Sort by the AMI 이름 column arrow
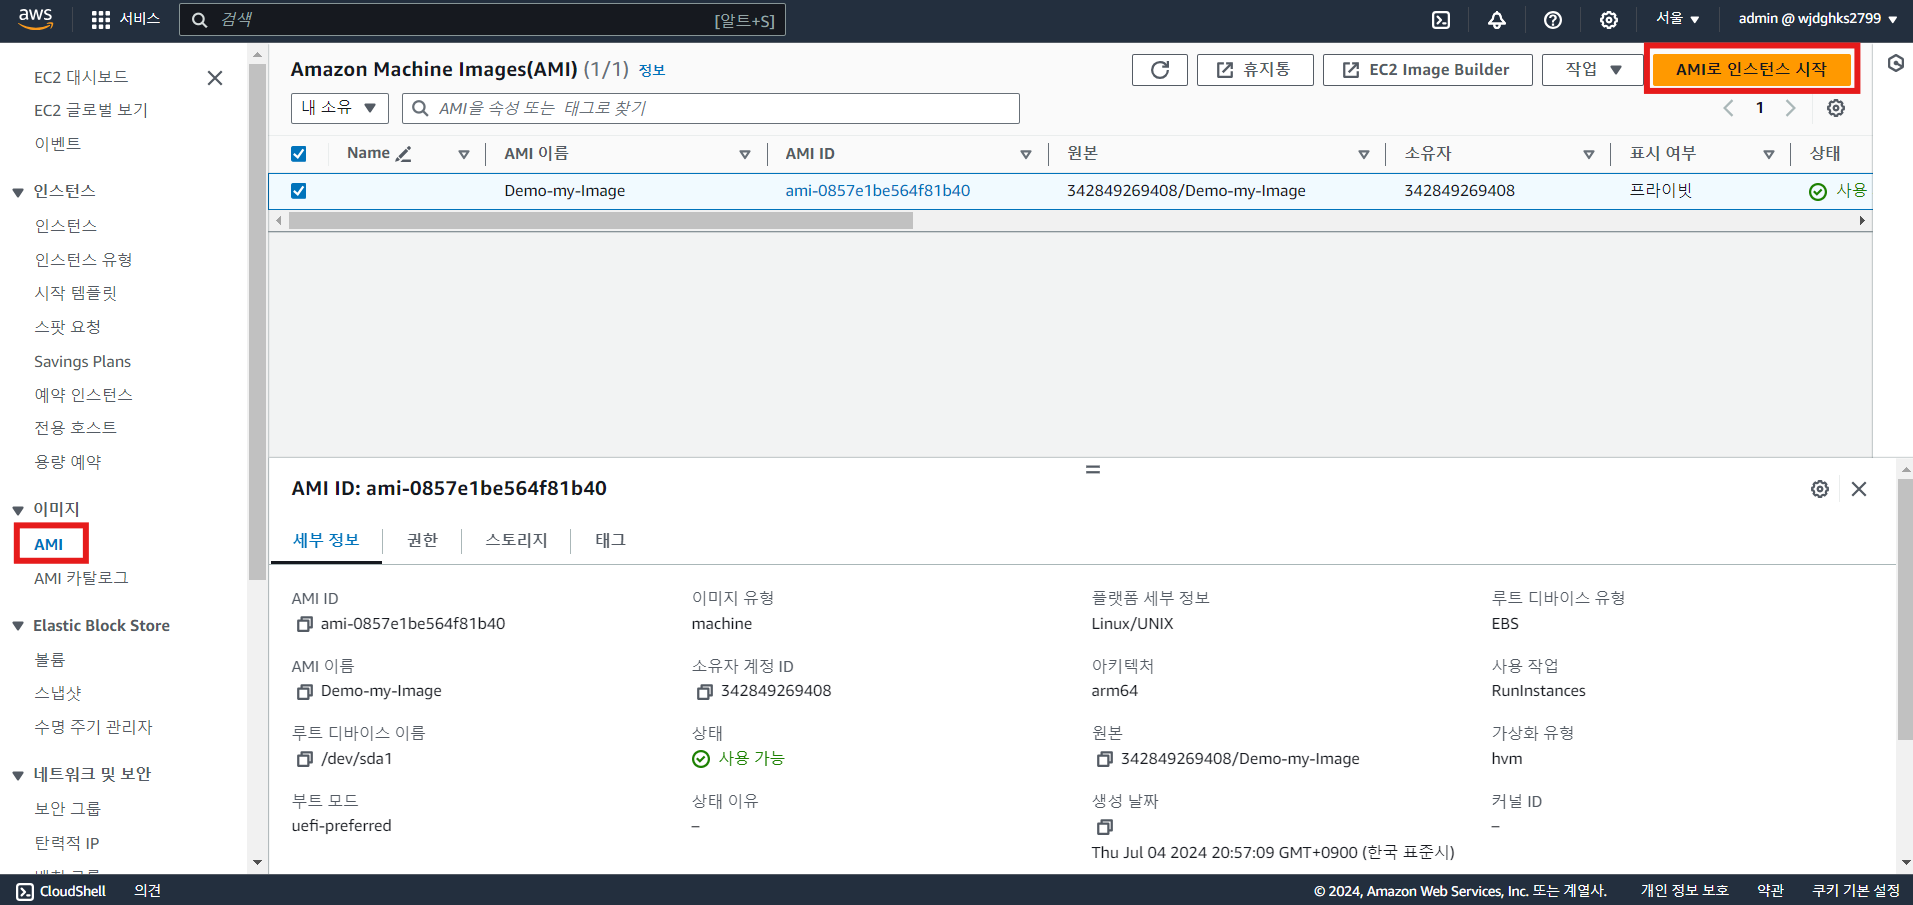This screenshot has height=905, width=1913. coord(745,154)
